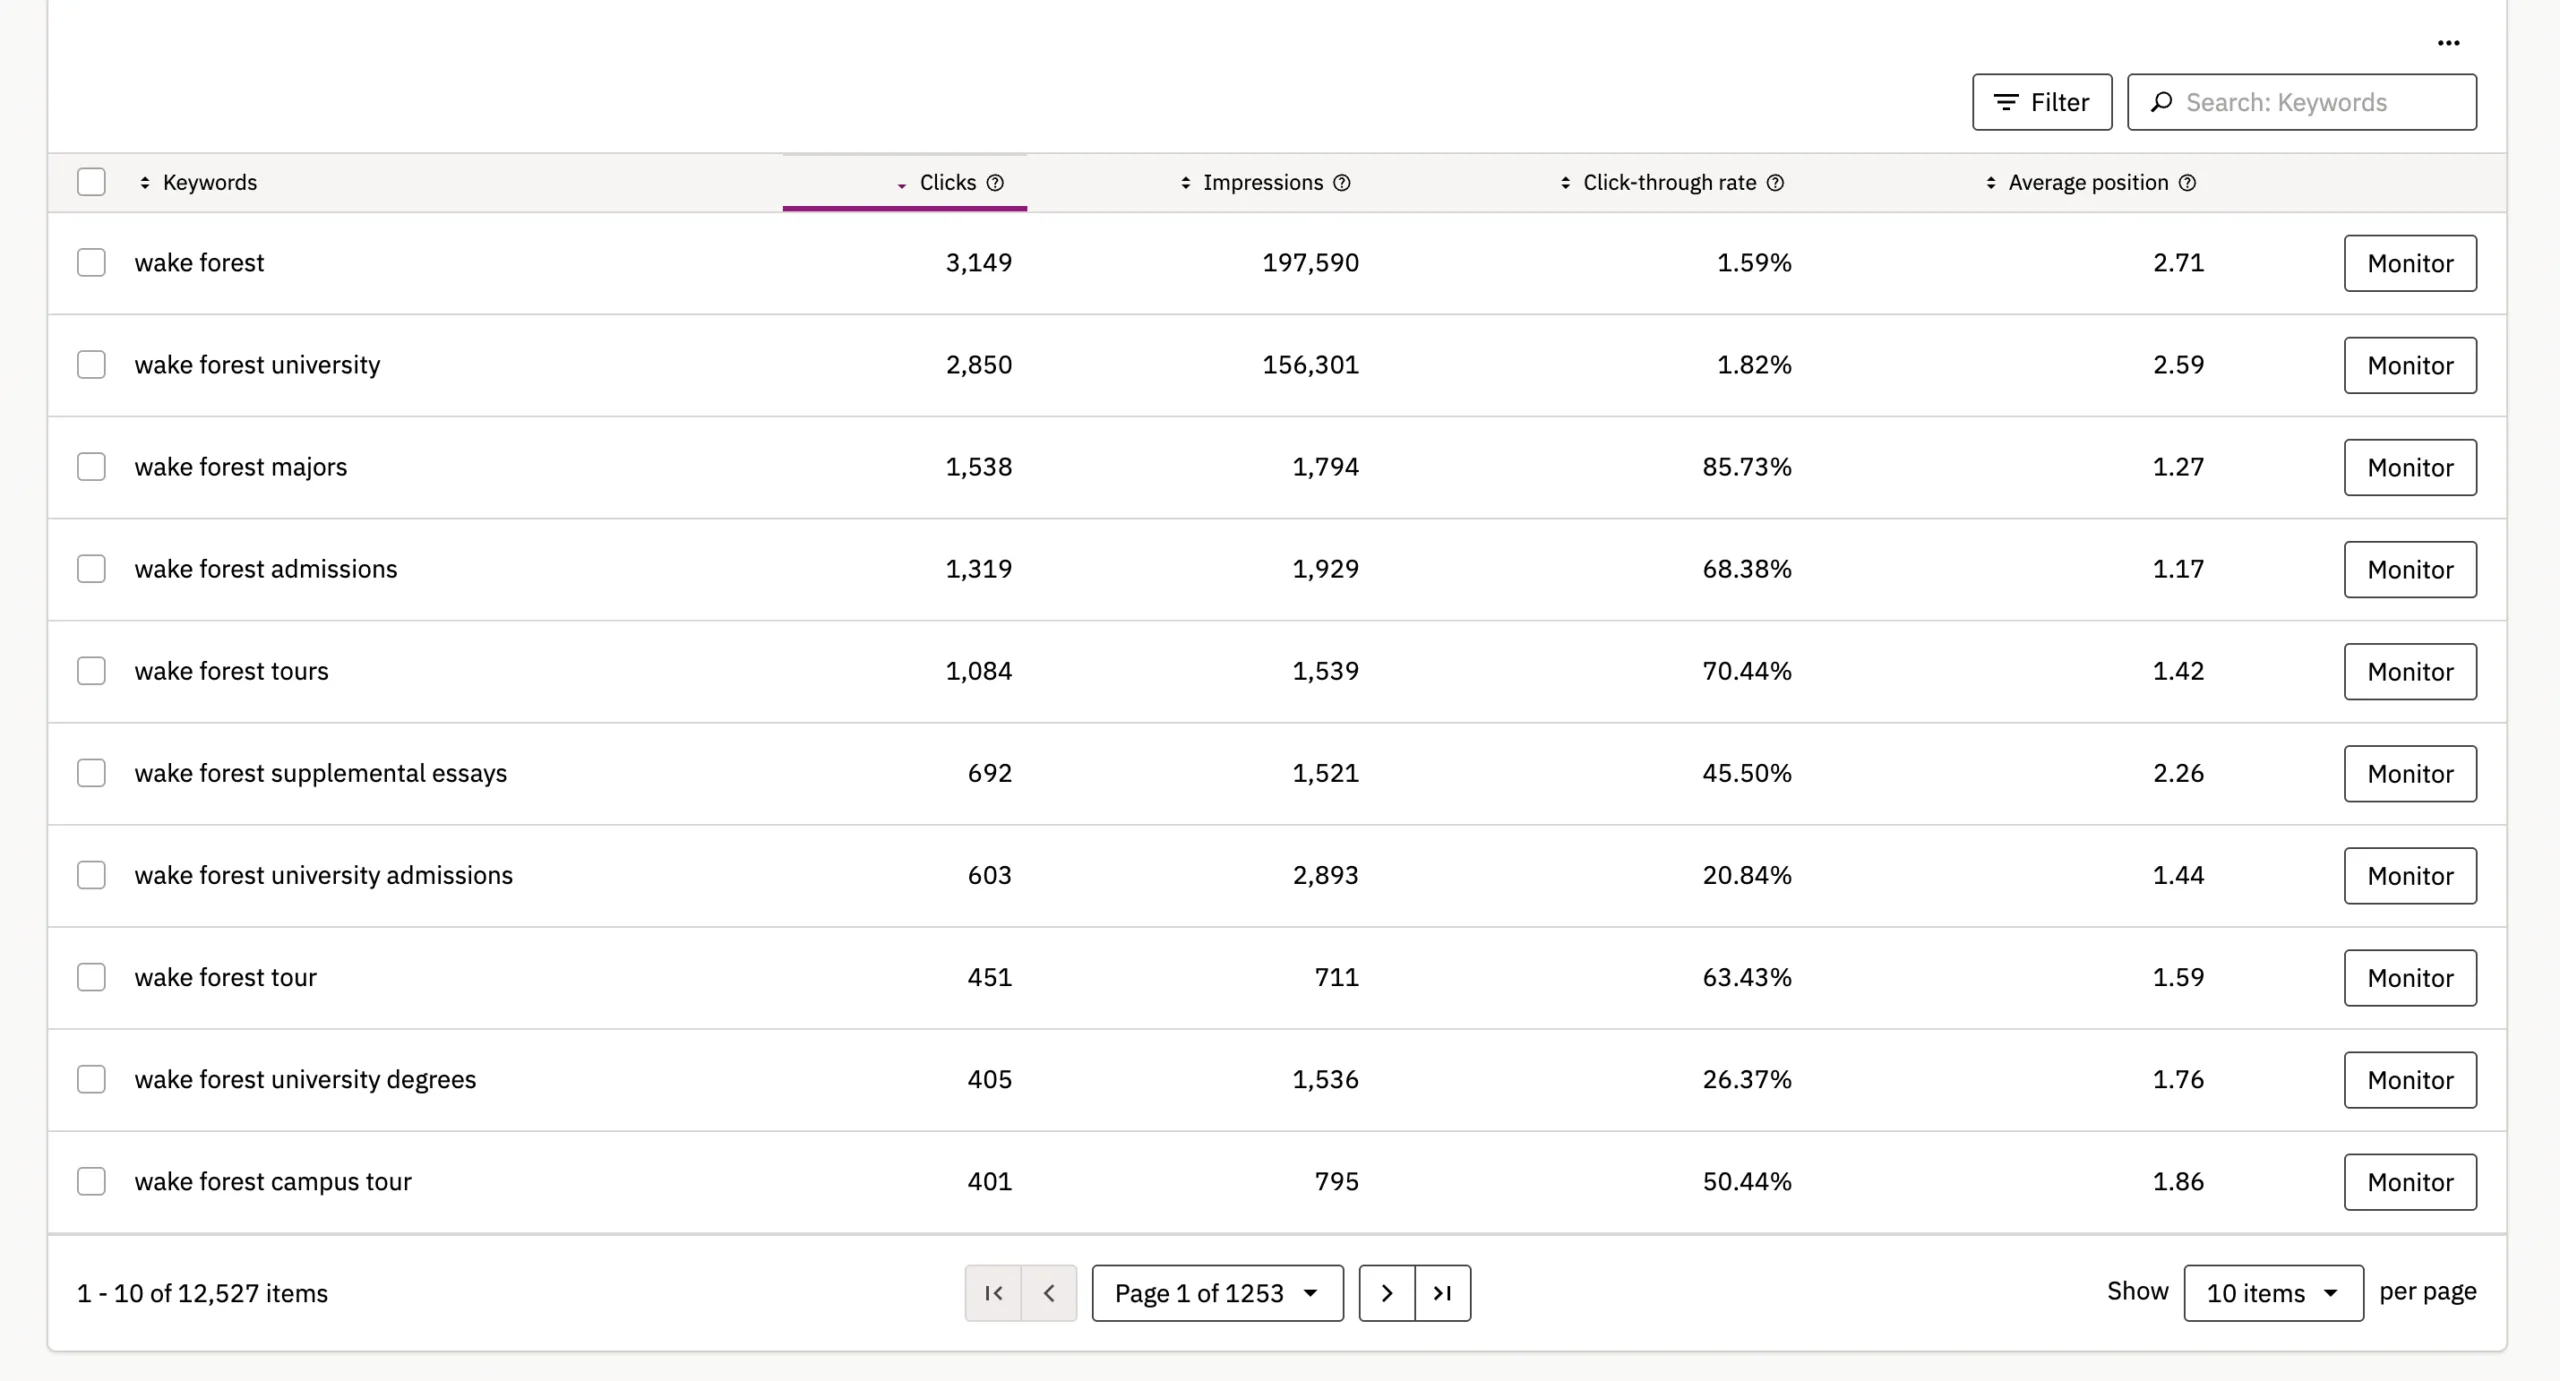Sort by Click-through rate column
Image resolution: width=2560 pixels, height=1381 pixels.
click(1659, 183)
